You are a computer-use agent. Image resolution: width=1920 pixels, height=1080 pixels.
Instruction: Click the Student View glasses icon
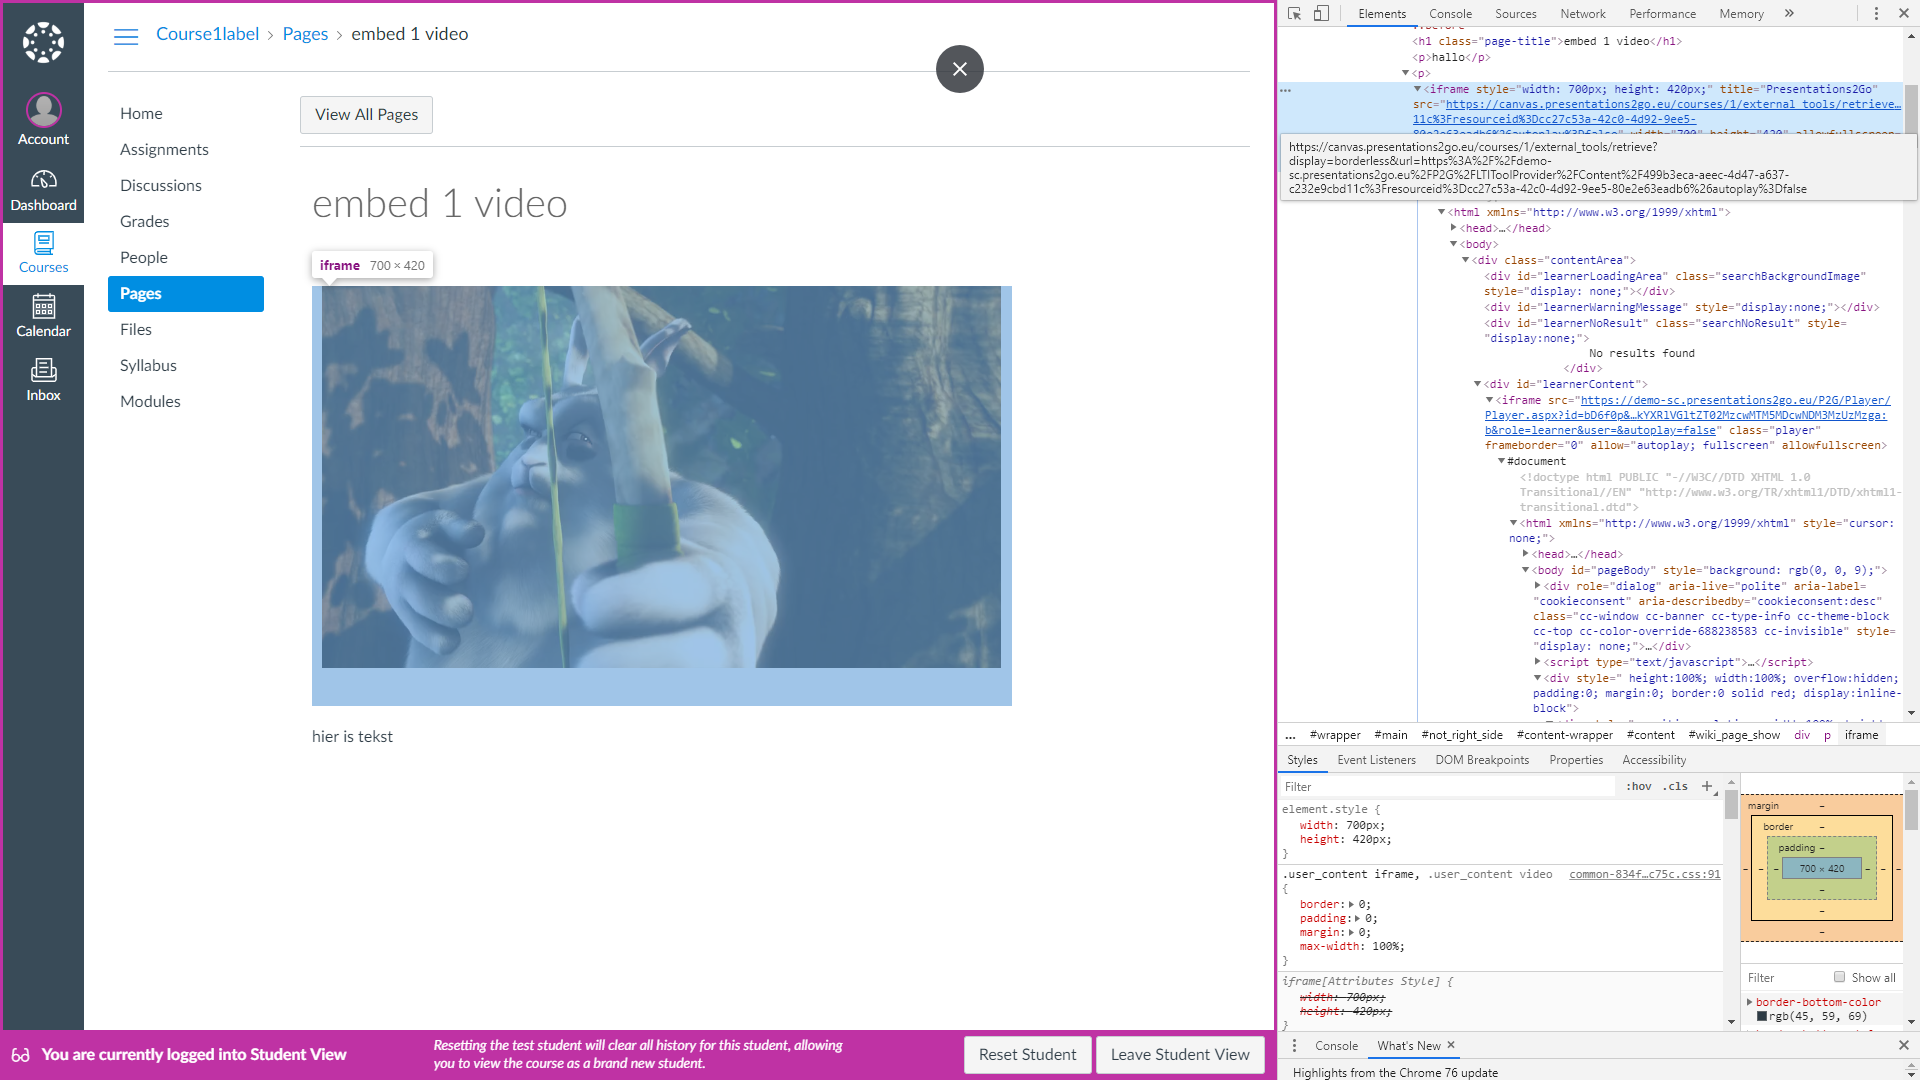[20, 1055]
